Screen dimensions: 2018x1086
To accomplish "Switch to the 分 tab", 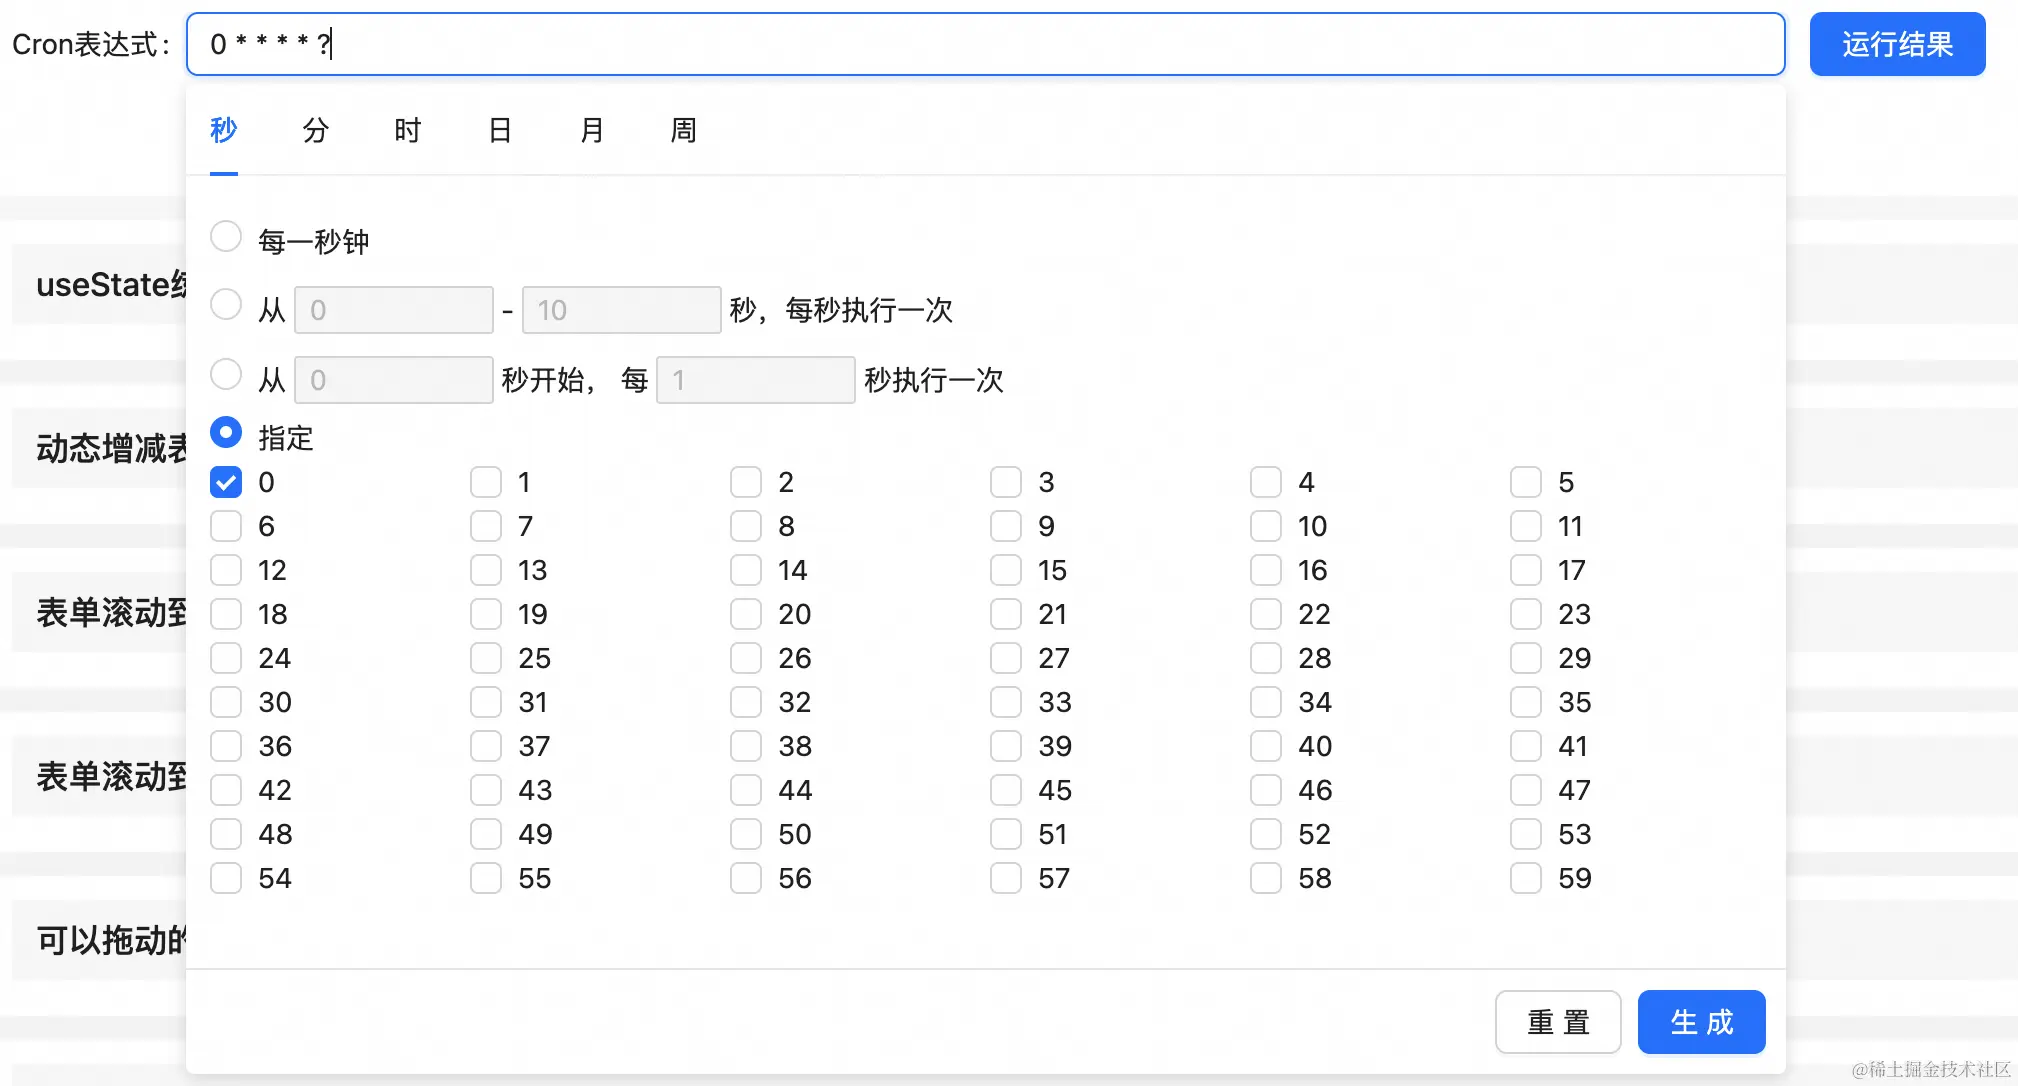I will (x=315, y=130).
